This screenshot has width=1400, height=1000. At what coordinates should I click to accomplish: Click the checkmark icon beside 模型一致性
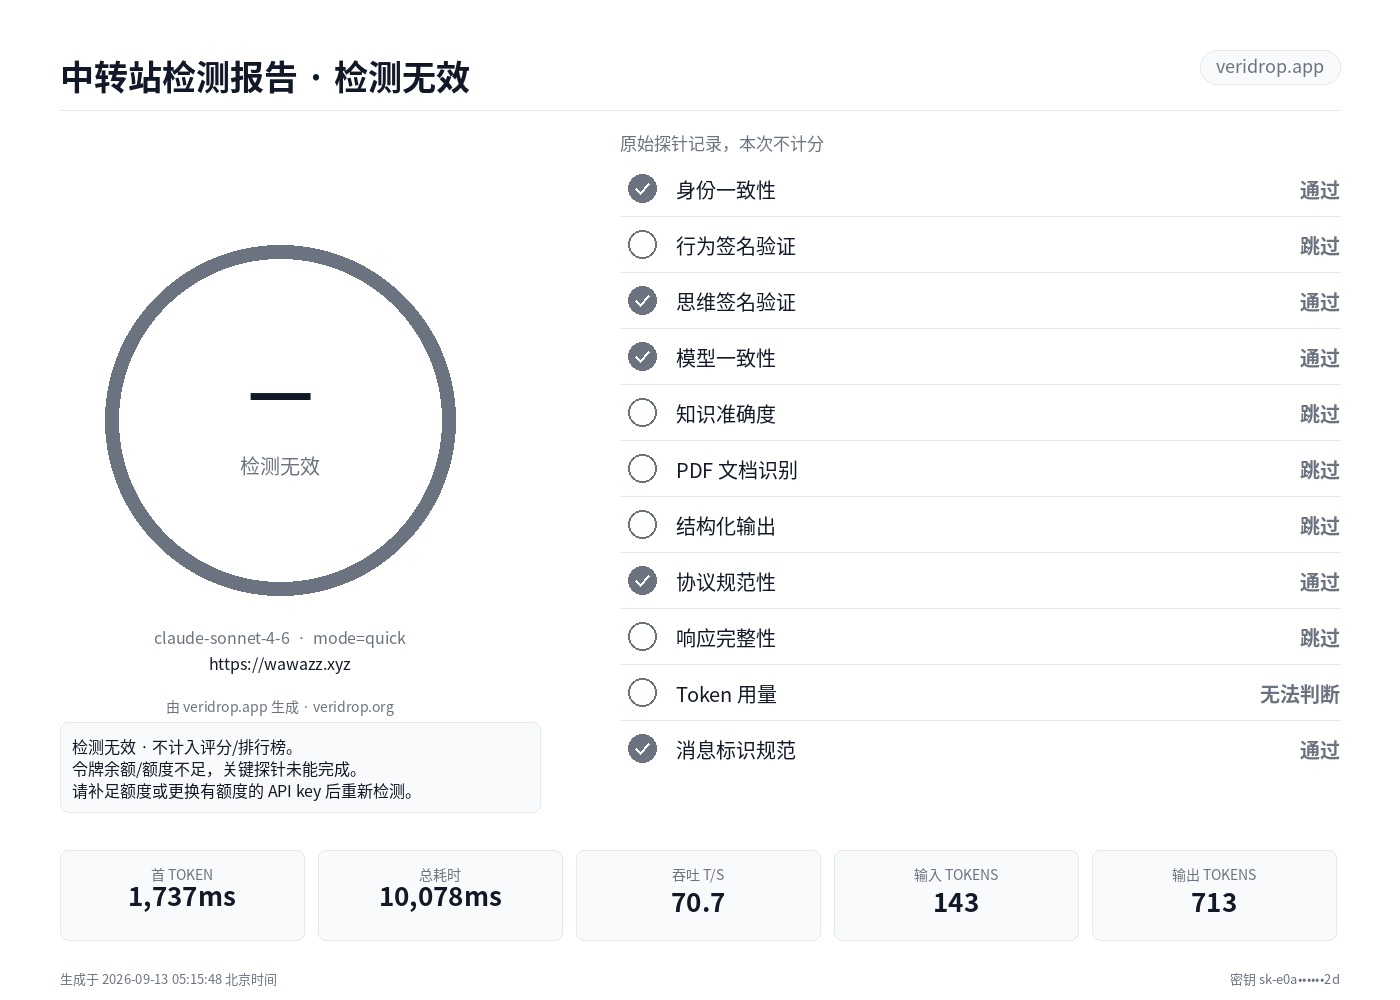pyautogui.click(x=642, y=357)
